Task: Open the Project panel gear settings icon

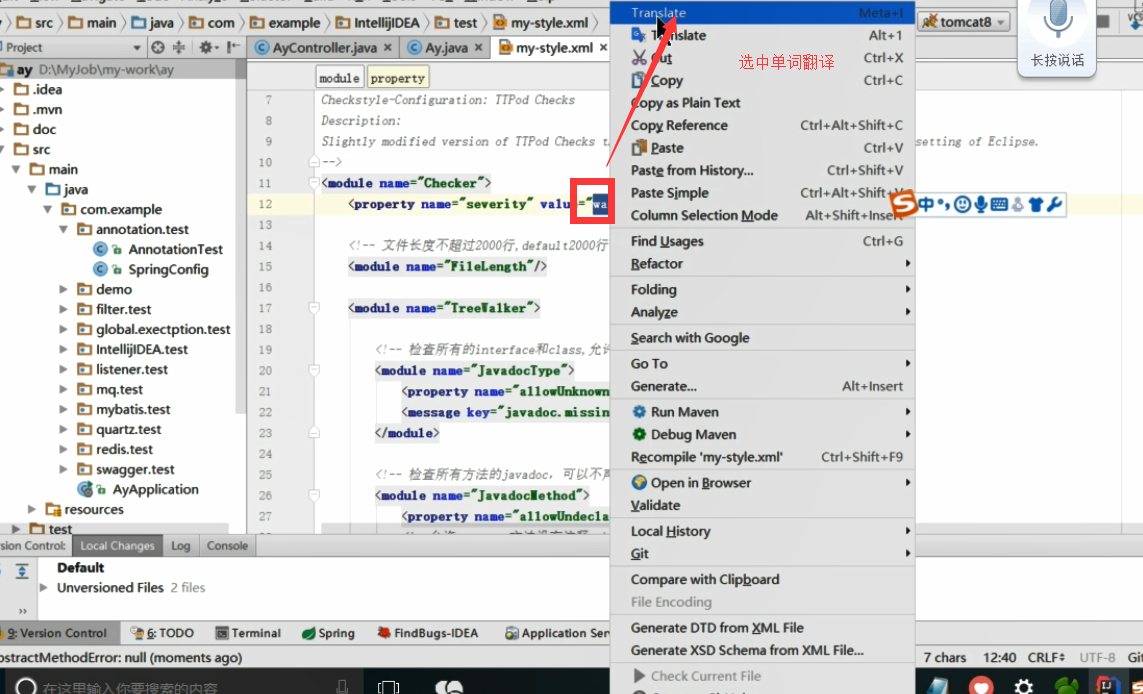Action: point(206,47)
